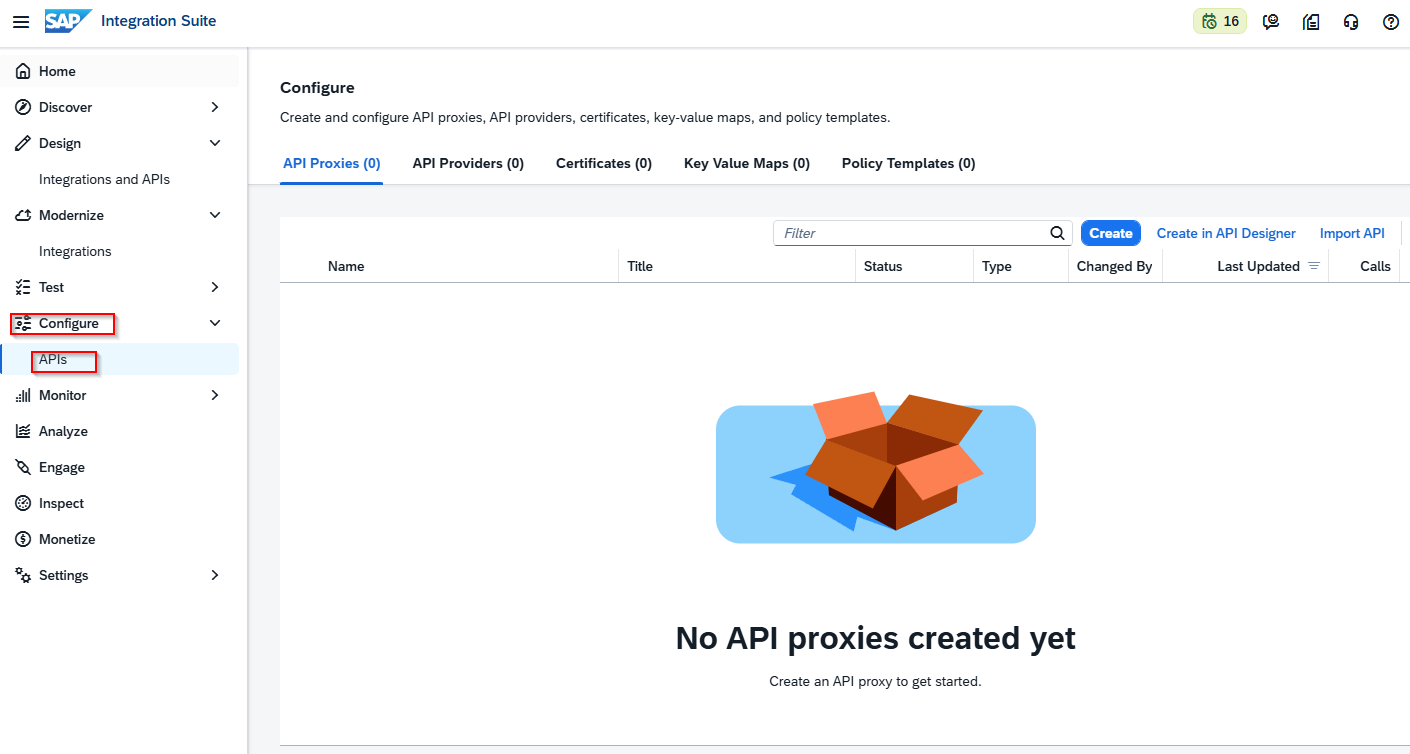
Task: Click the Integration Suite title text
Action: pos(159,21)
